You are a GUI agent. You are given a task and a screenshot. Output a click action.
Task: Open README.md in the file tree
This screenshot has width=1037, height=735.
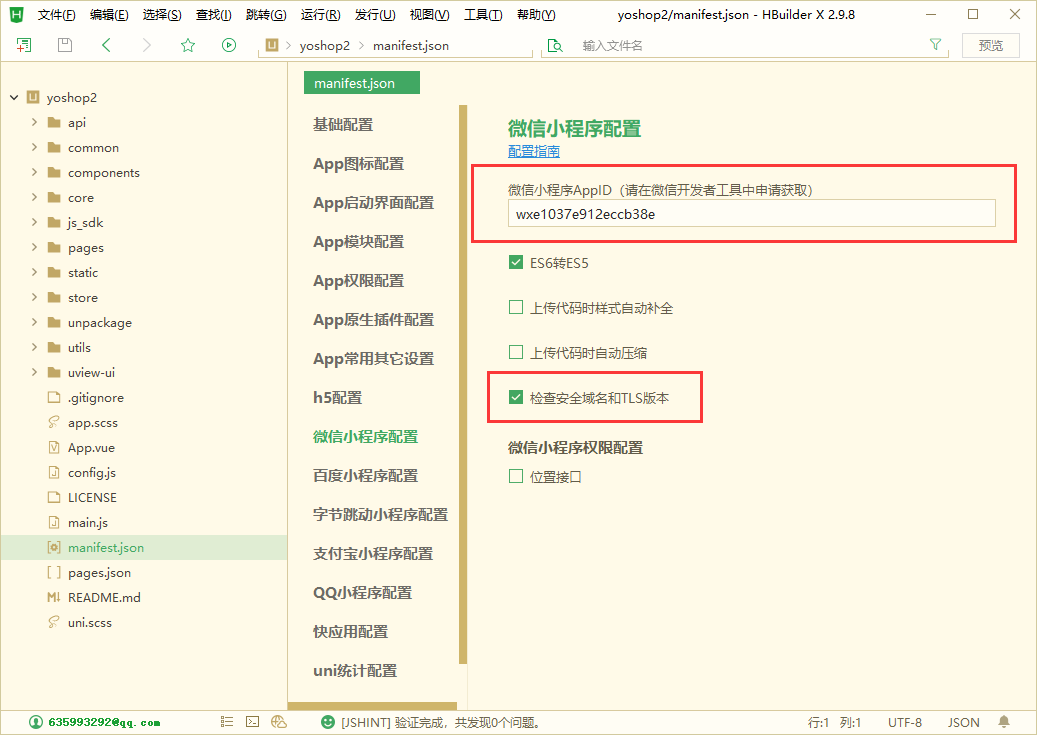click(x=104, y=597)
